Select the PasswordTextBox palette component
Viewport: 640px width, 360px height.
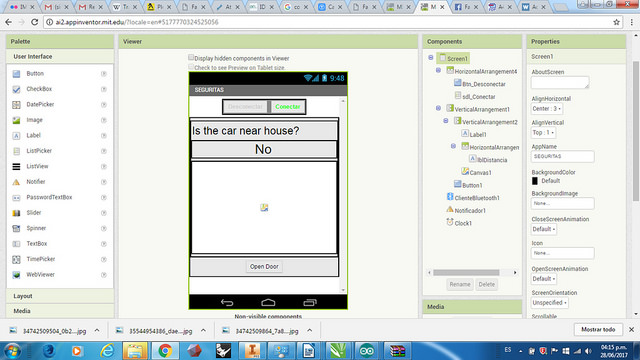[49, 198]
